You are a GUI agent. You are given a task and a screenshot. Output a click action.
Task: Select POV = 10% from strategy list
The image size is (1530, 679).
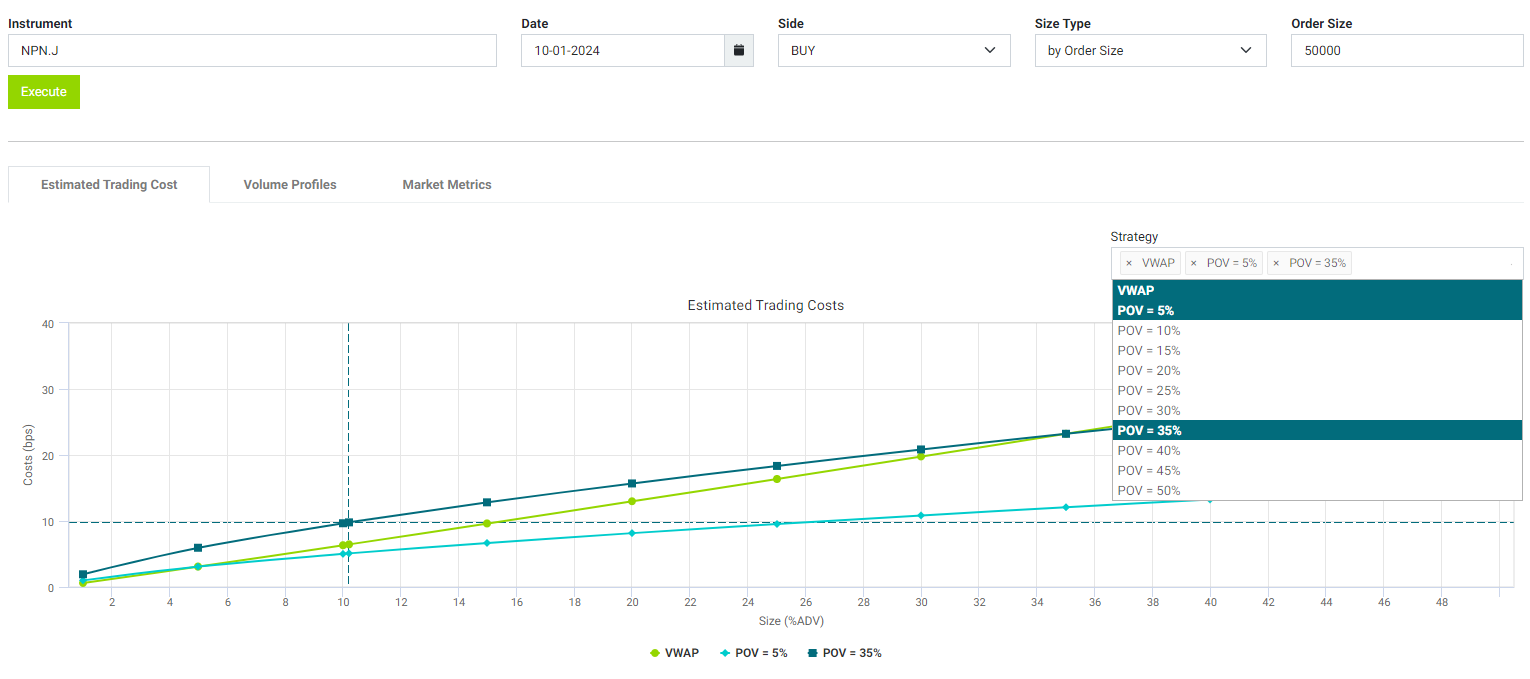click(x=1148, y=330)
